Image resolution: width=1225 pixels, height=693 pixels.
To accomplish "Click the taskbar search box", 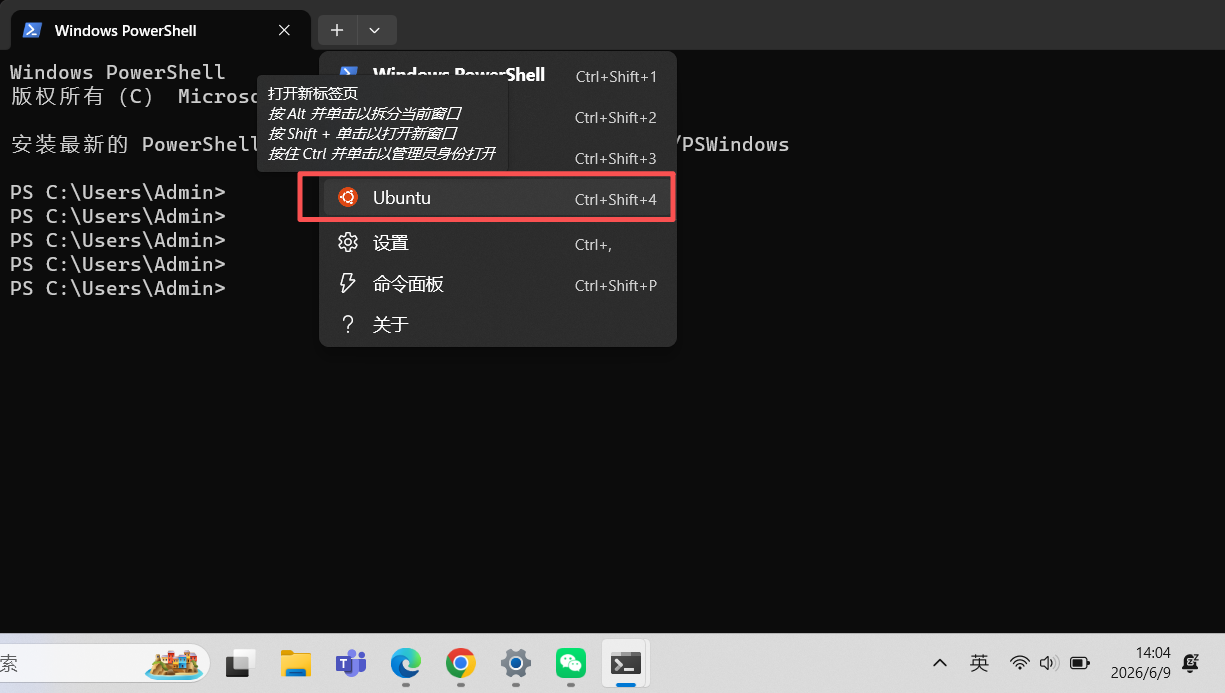I will pos(103,662).
